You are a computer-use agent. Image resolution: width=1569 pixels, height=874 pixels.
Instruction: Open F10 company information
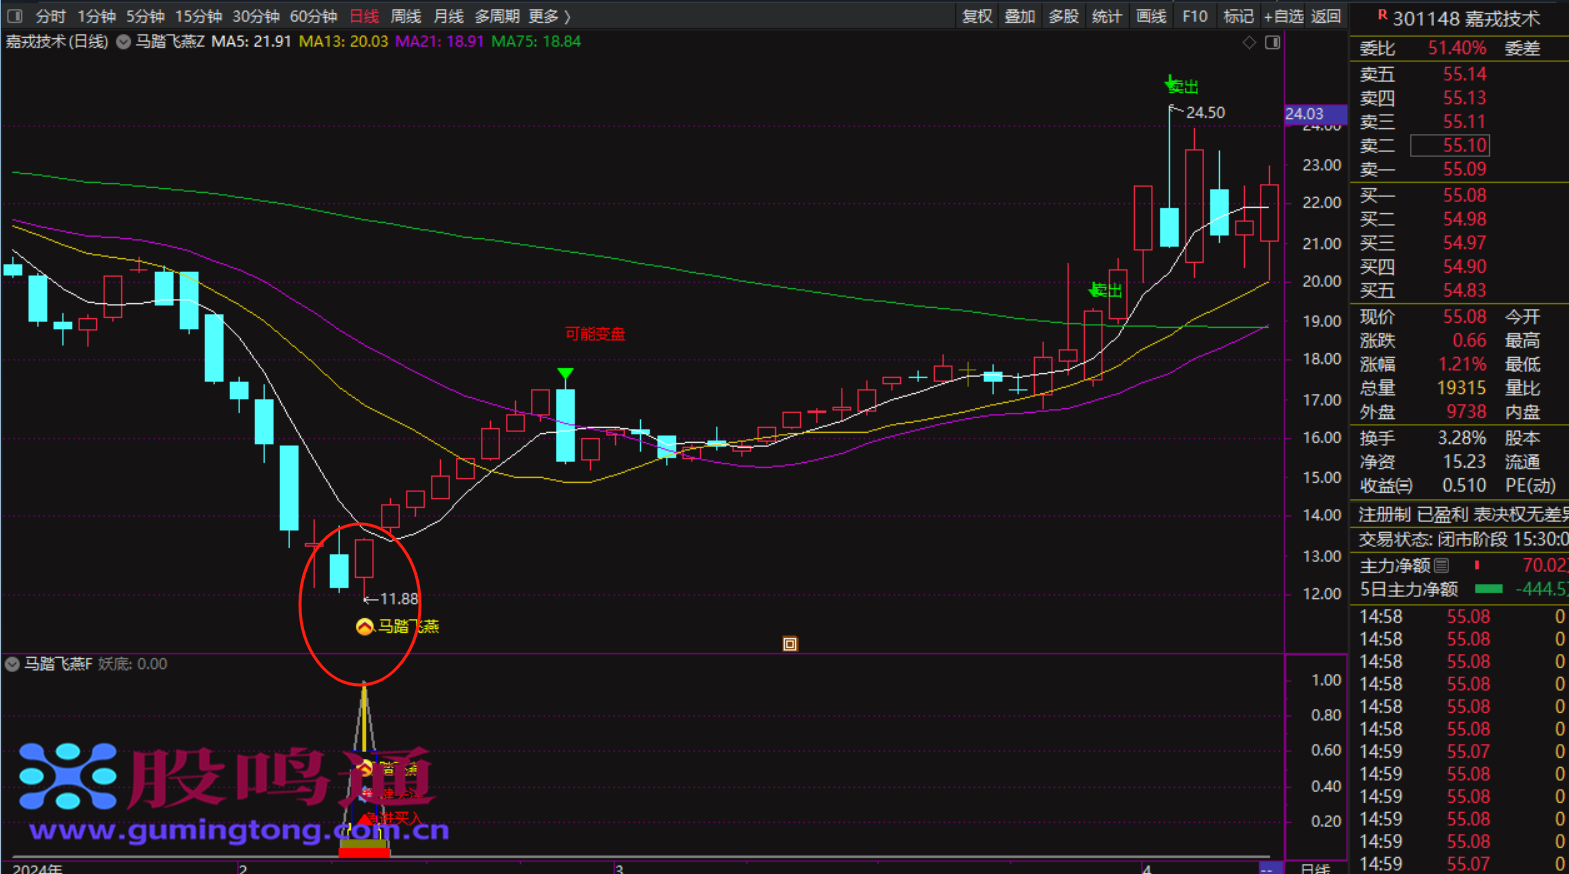[x=1194, y=16]
